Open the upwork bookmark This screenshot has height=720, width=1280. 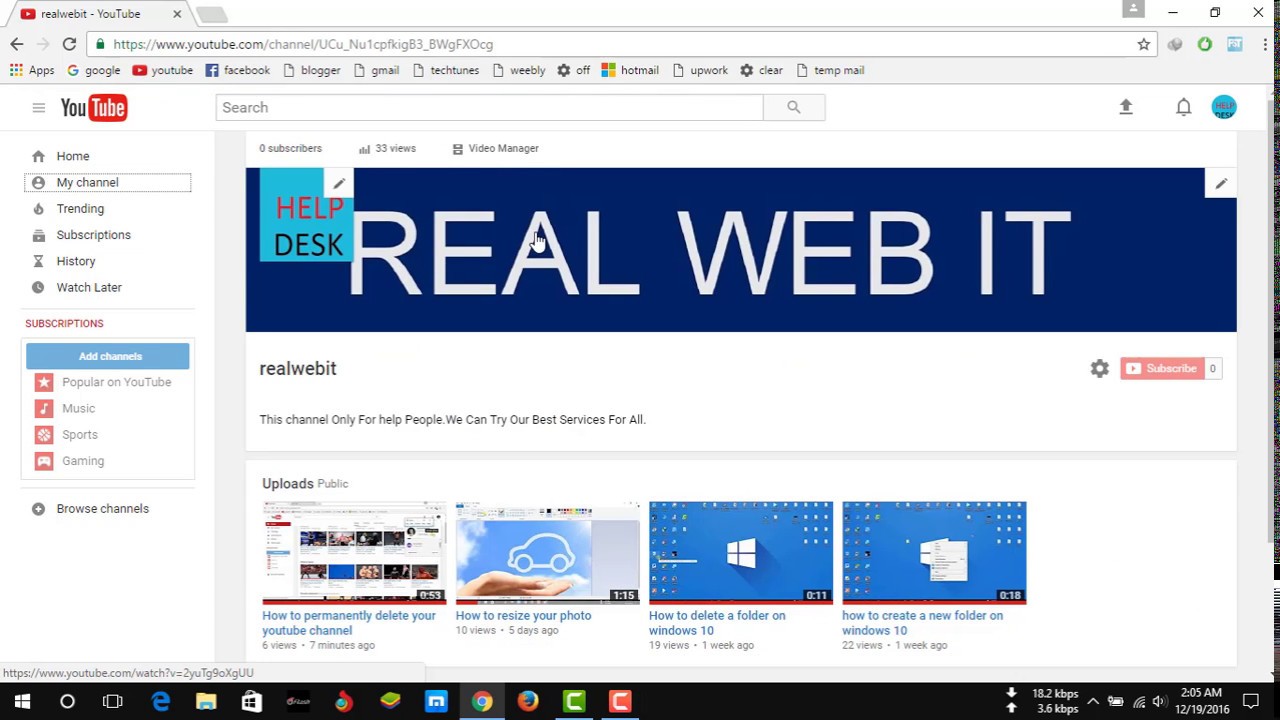[x=699, y=70]
